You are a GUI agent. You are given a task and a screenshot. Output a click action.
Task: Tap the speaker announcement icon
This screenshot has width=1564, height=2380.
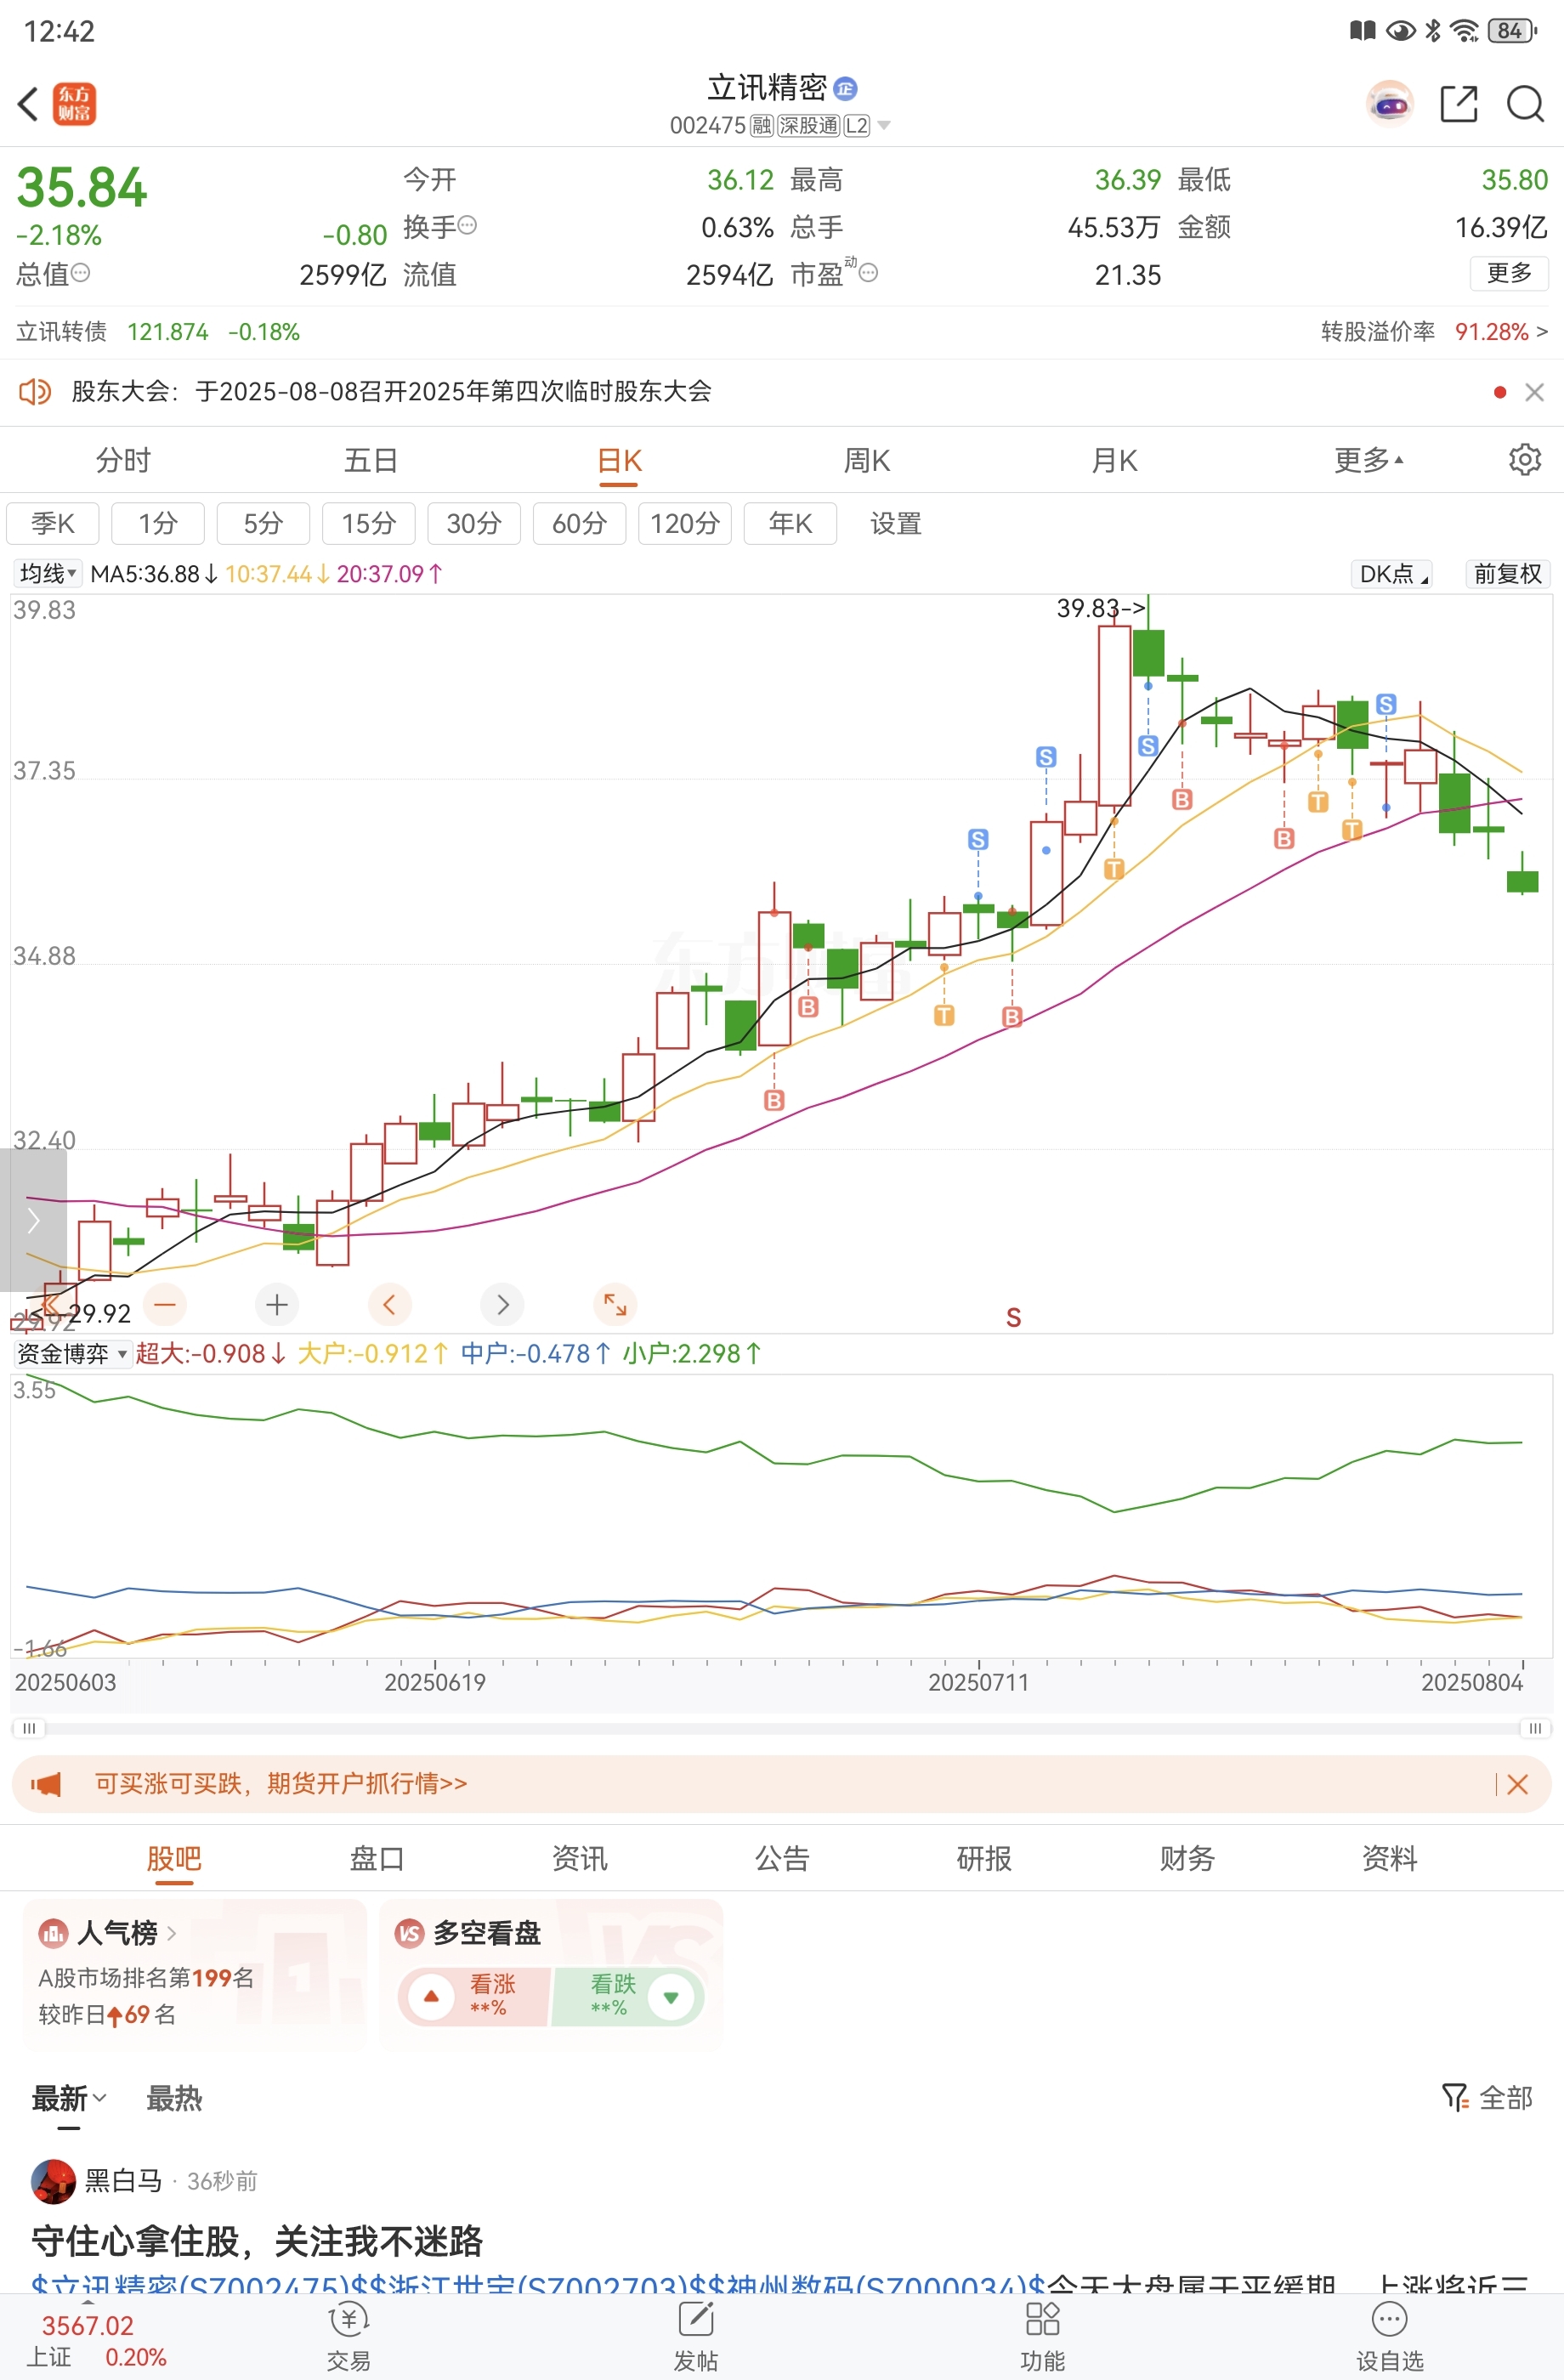(x=35, y=391)
